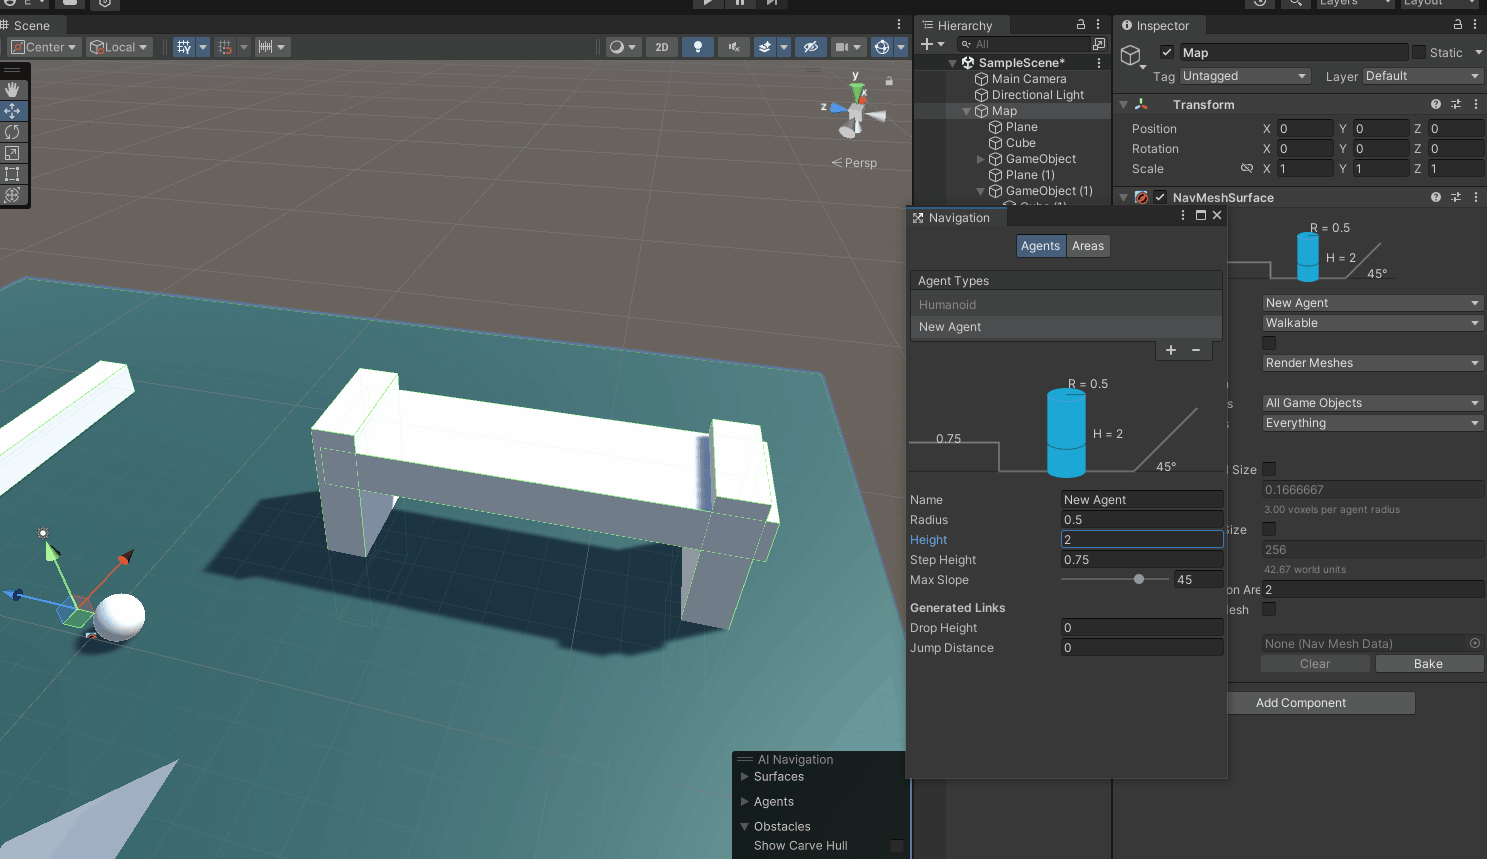Screen dimensions: 1487x859
Task: Select Humanoid agent type
Action: click(1066, 305)
